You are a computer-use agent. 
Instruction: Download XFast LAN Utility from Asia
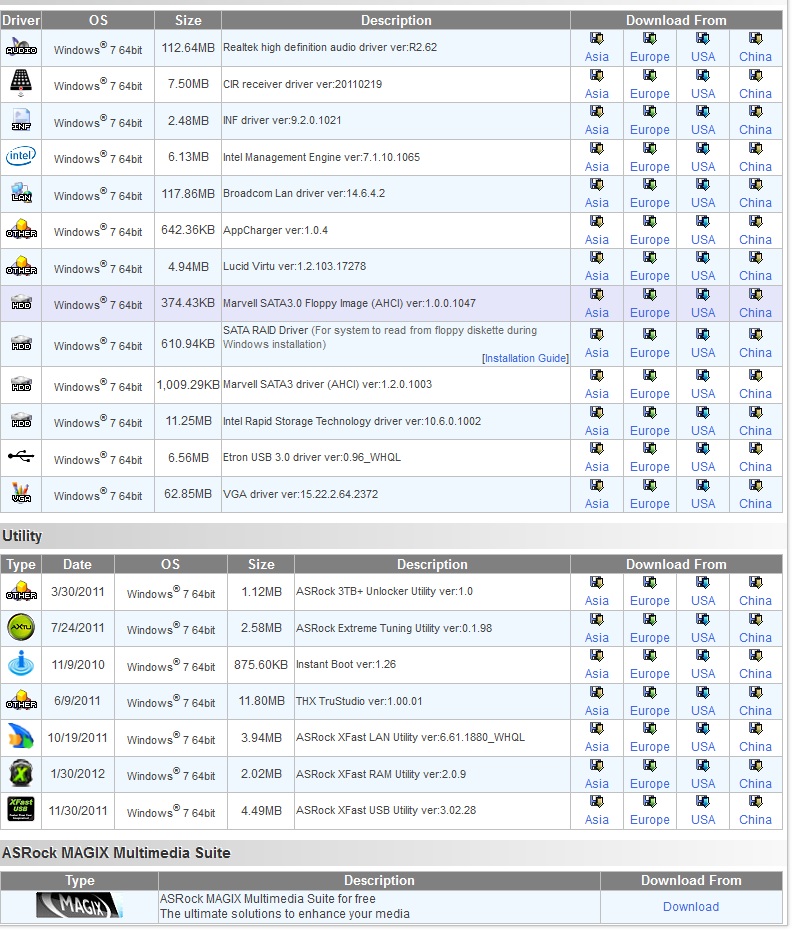coord(597,747)
